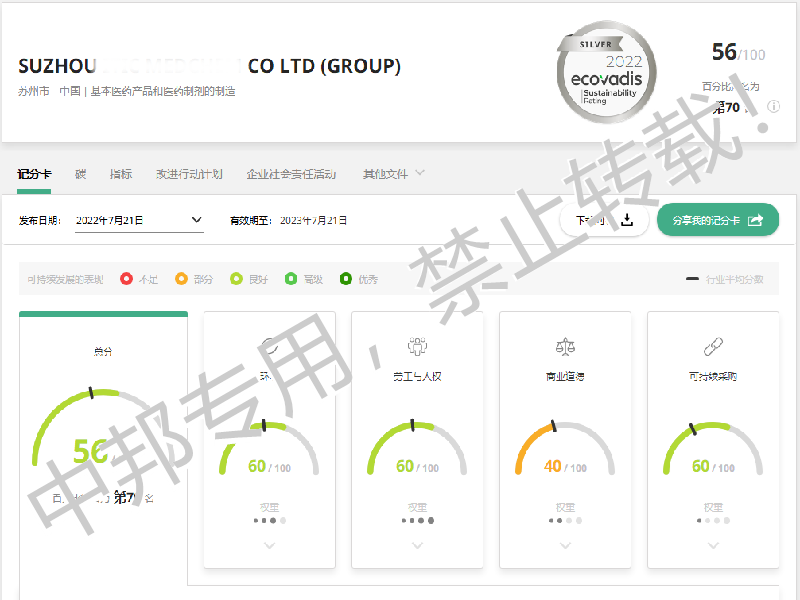
Task: Click the 56/100 score in the header
Action: [x=738, y=52]
